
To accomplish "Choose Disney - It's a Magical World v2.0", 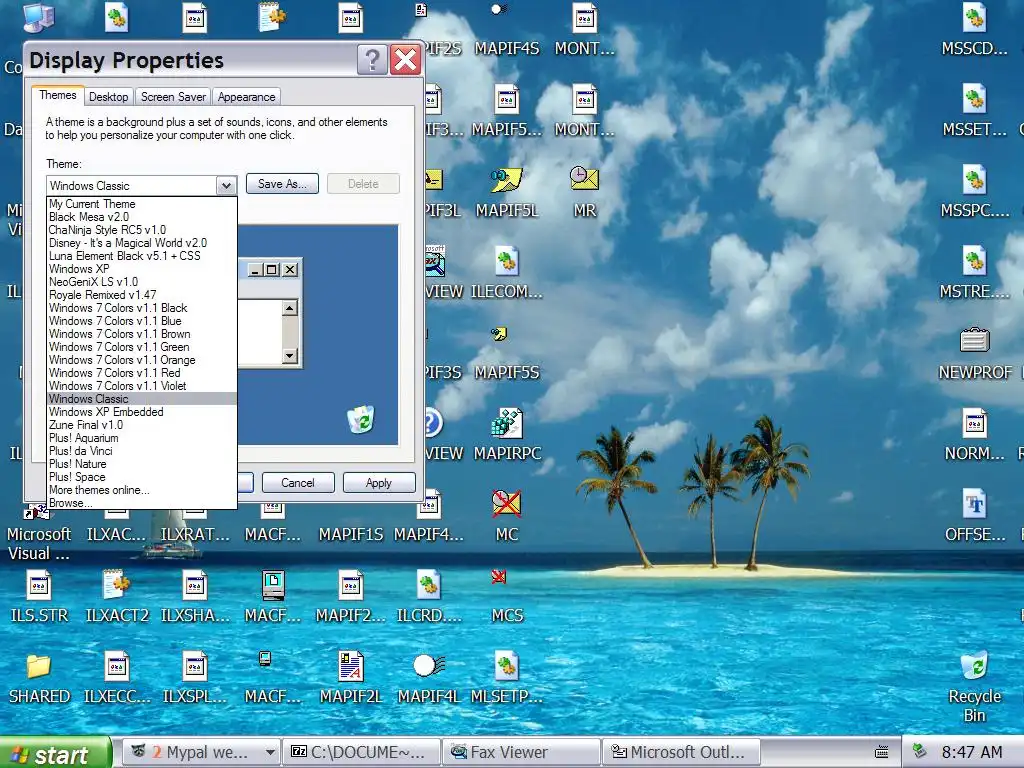I will (x=142, y=243).
